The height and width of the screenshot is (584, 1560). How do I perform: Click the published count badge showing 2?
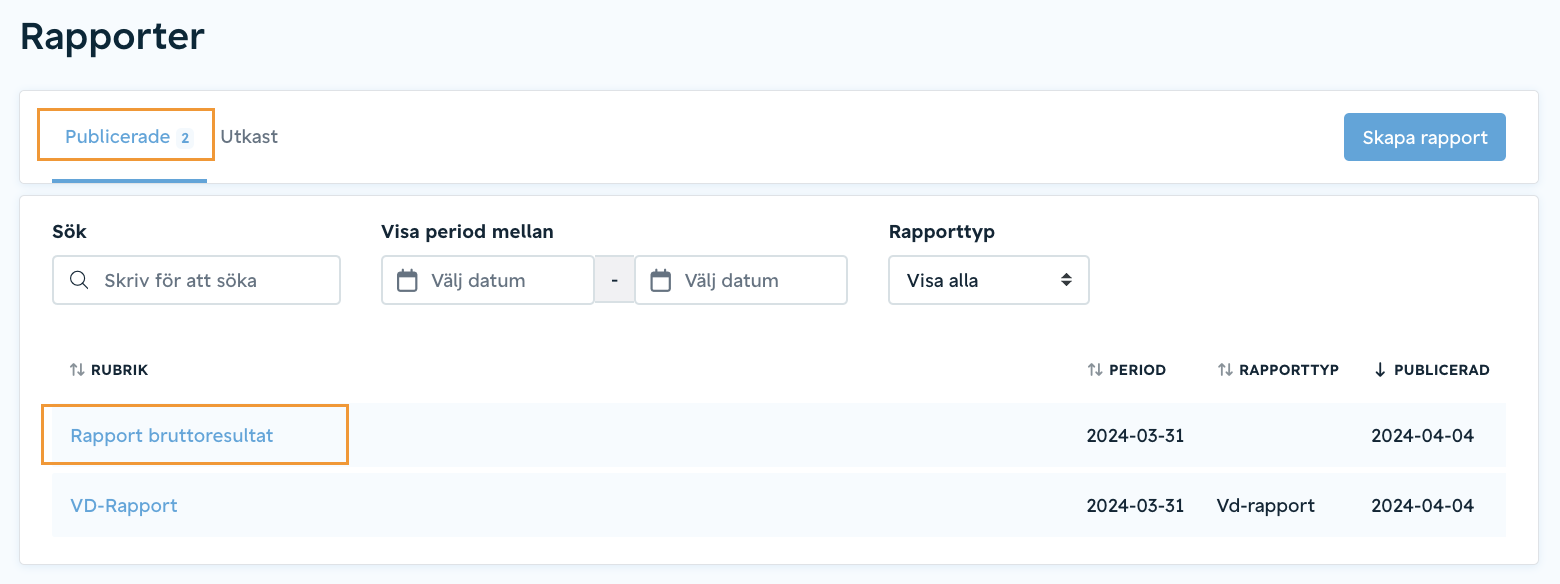pyautogui.click(x=184, y=138)
